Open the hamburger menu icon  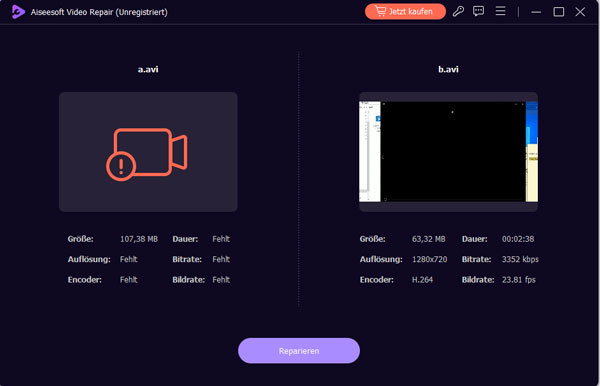pyautogui.click(x=501, y=11)
